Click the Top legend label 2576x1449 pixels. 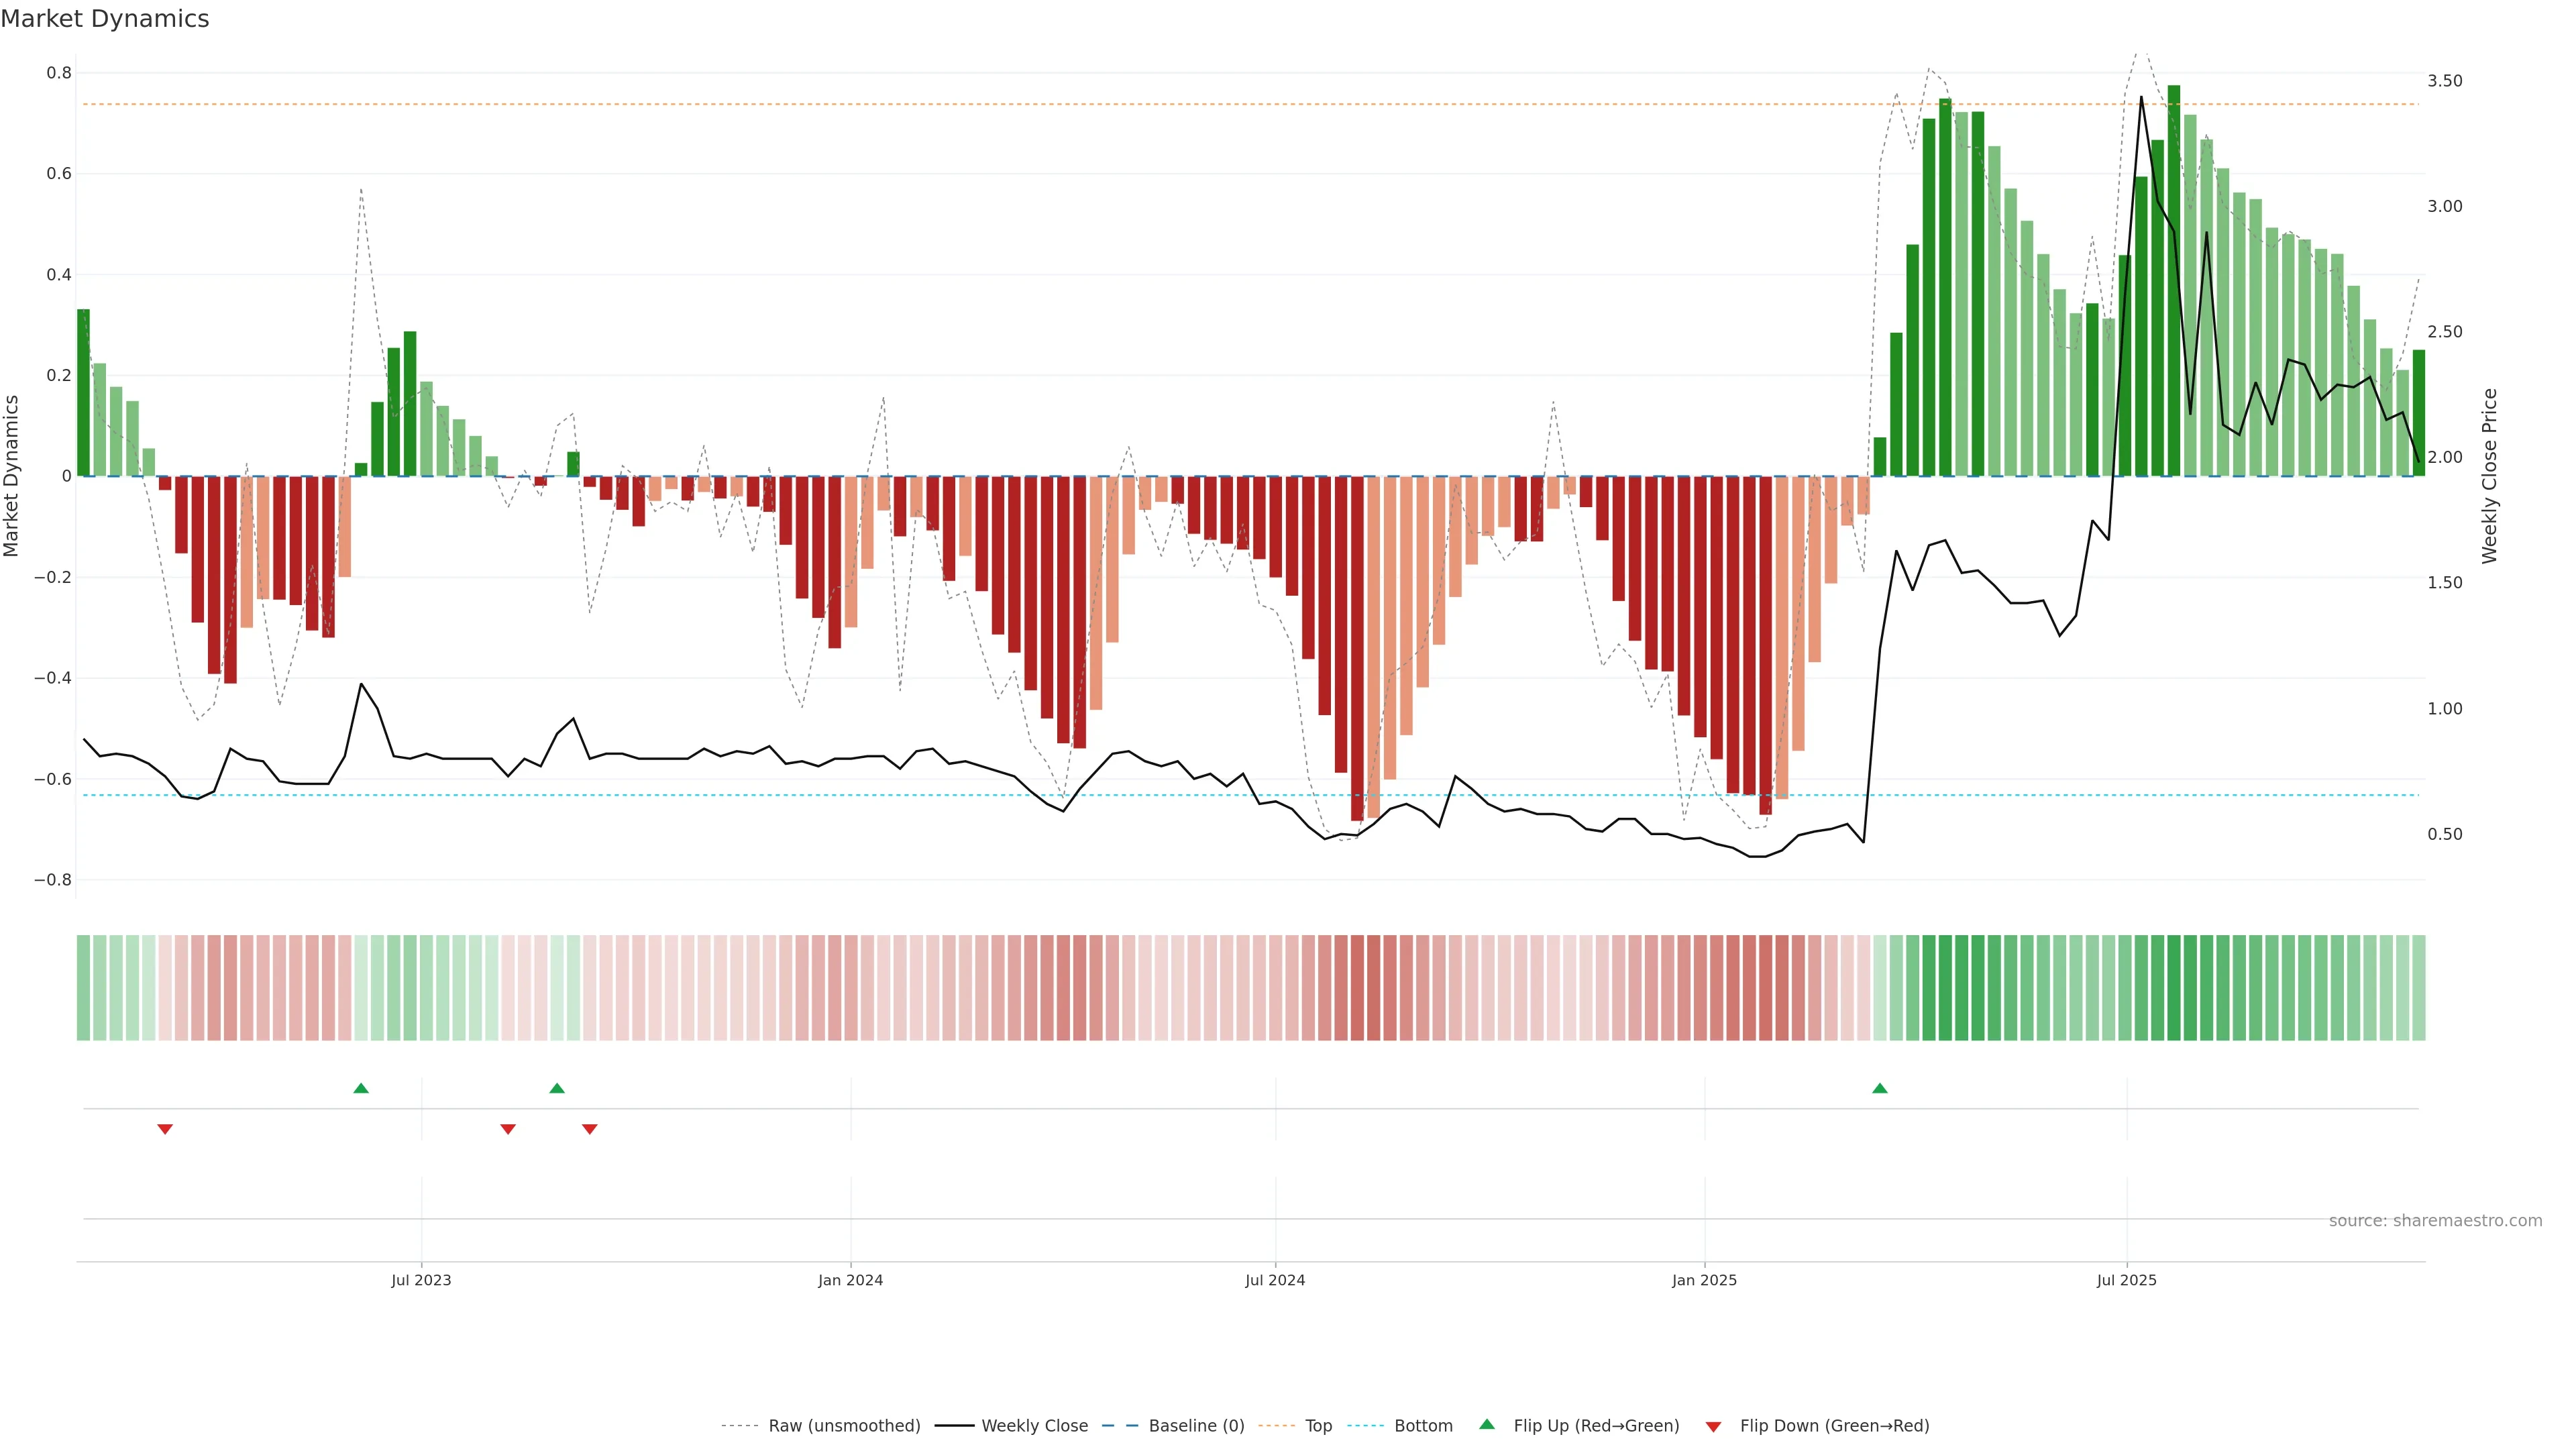tap(1318, 1426)
